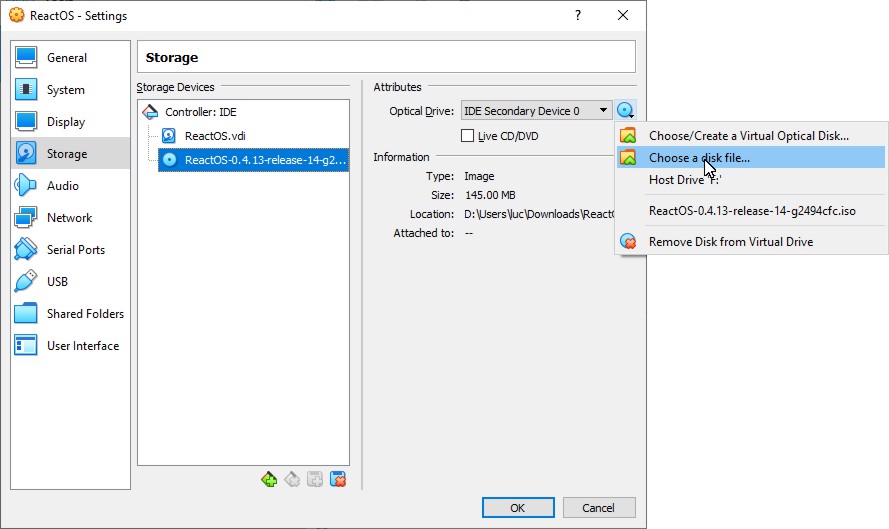Screen dimensions: 889x529
Task: Open the General settings category
Action: [x=70, y=57]
